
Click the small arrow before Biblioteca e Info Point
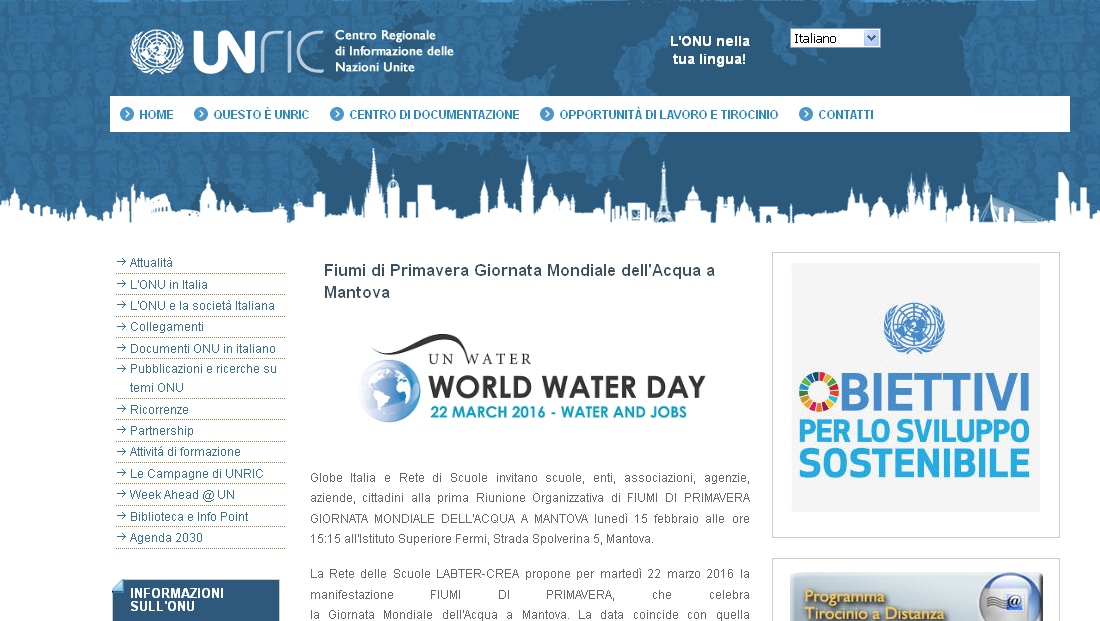pyautogui.click(x=121, y=516)
